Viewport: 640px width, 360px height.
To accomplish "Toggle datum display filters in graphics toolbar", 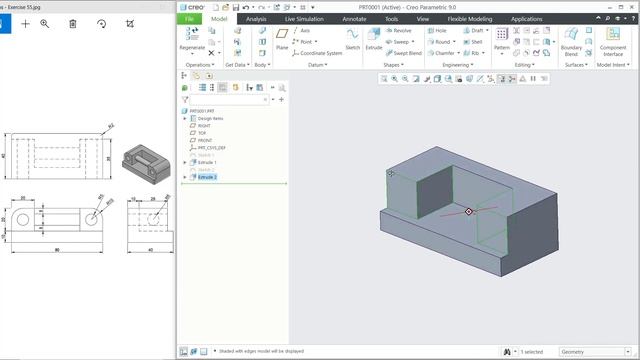I will (491, 79).
